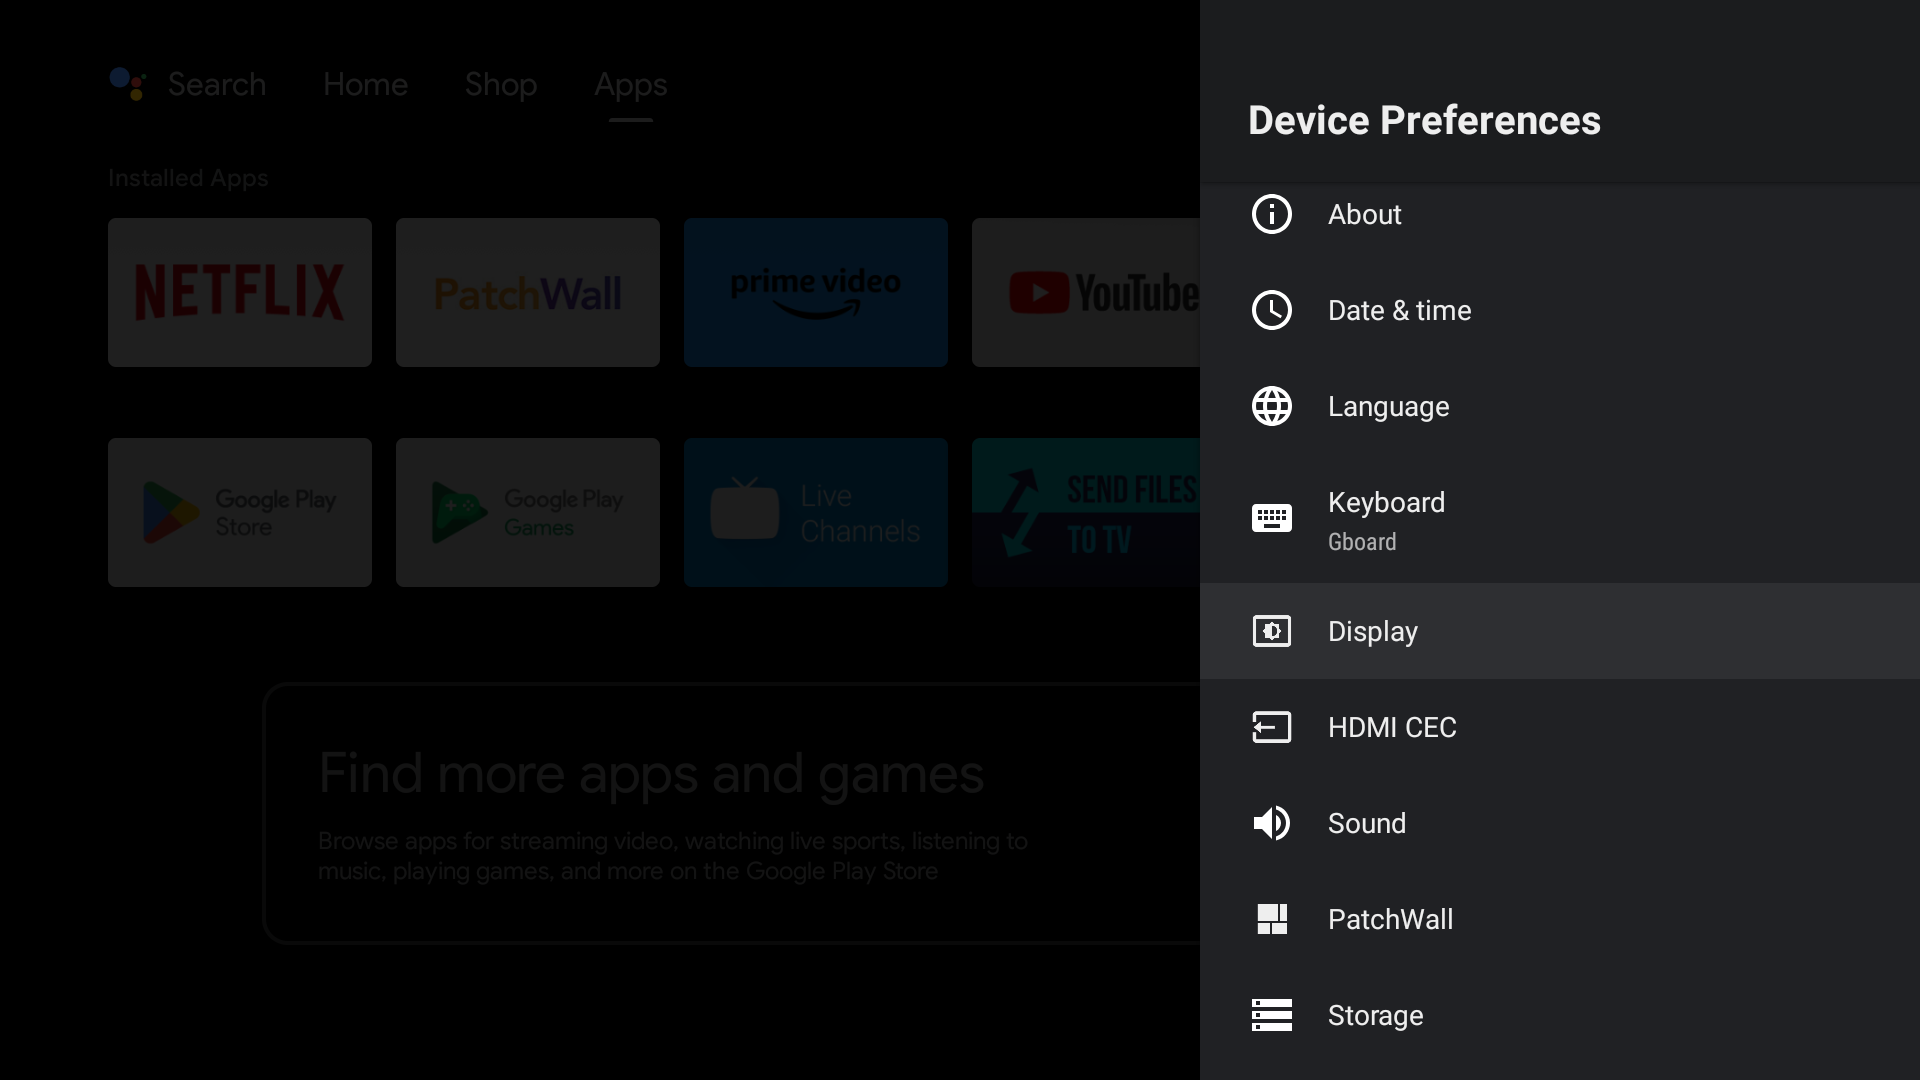Click the Gboard subtitle text
This screenshot has height=1080, width=1920.
pyautogui.click(x=1362, y=542)
